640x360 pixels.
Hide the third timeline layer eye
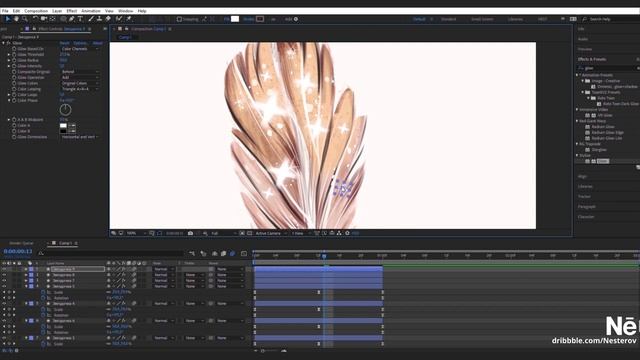point(4,281)
